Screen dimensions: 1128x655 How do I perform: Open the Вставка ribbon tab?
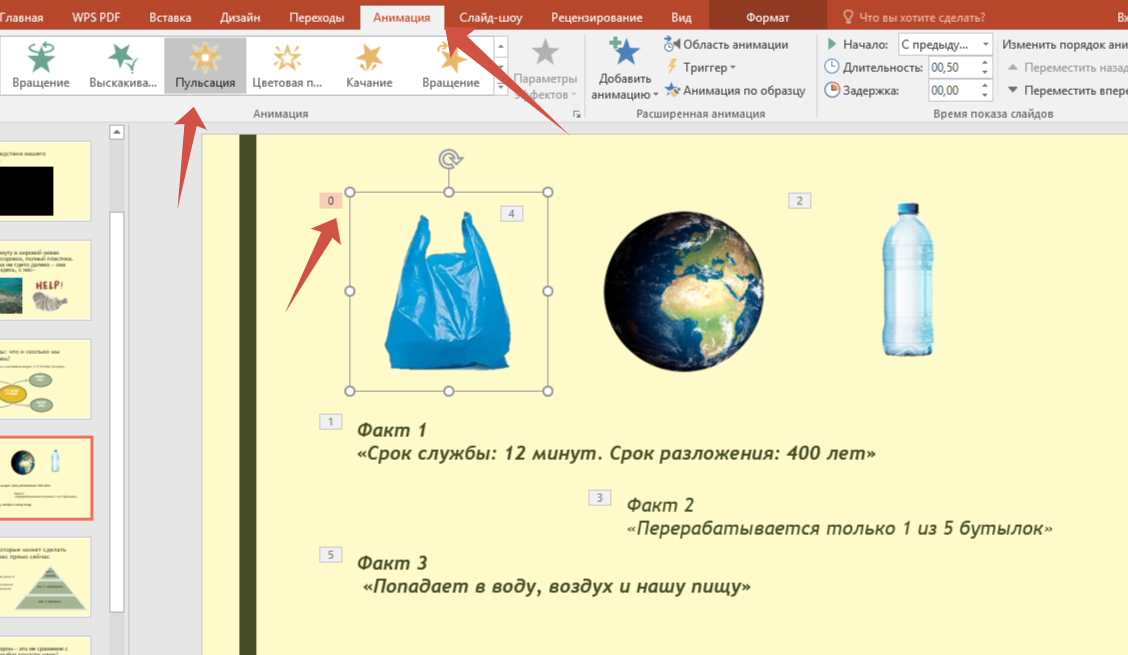[170, 17]
